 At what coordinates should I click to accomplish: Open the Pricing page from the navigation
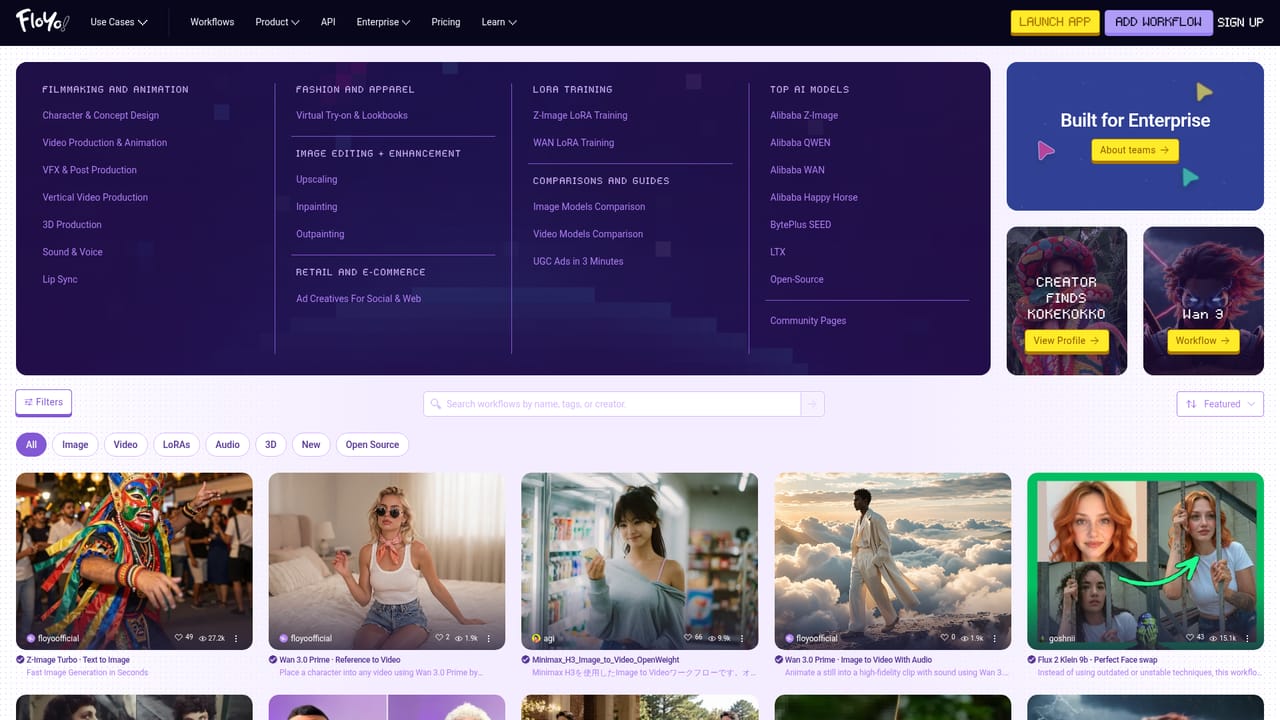446,22
